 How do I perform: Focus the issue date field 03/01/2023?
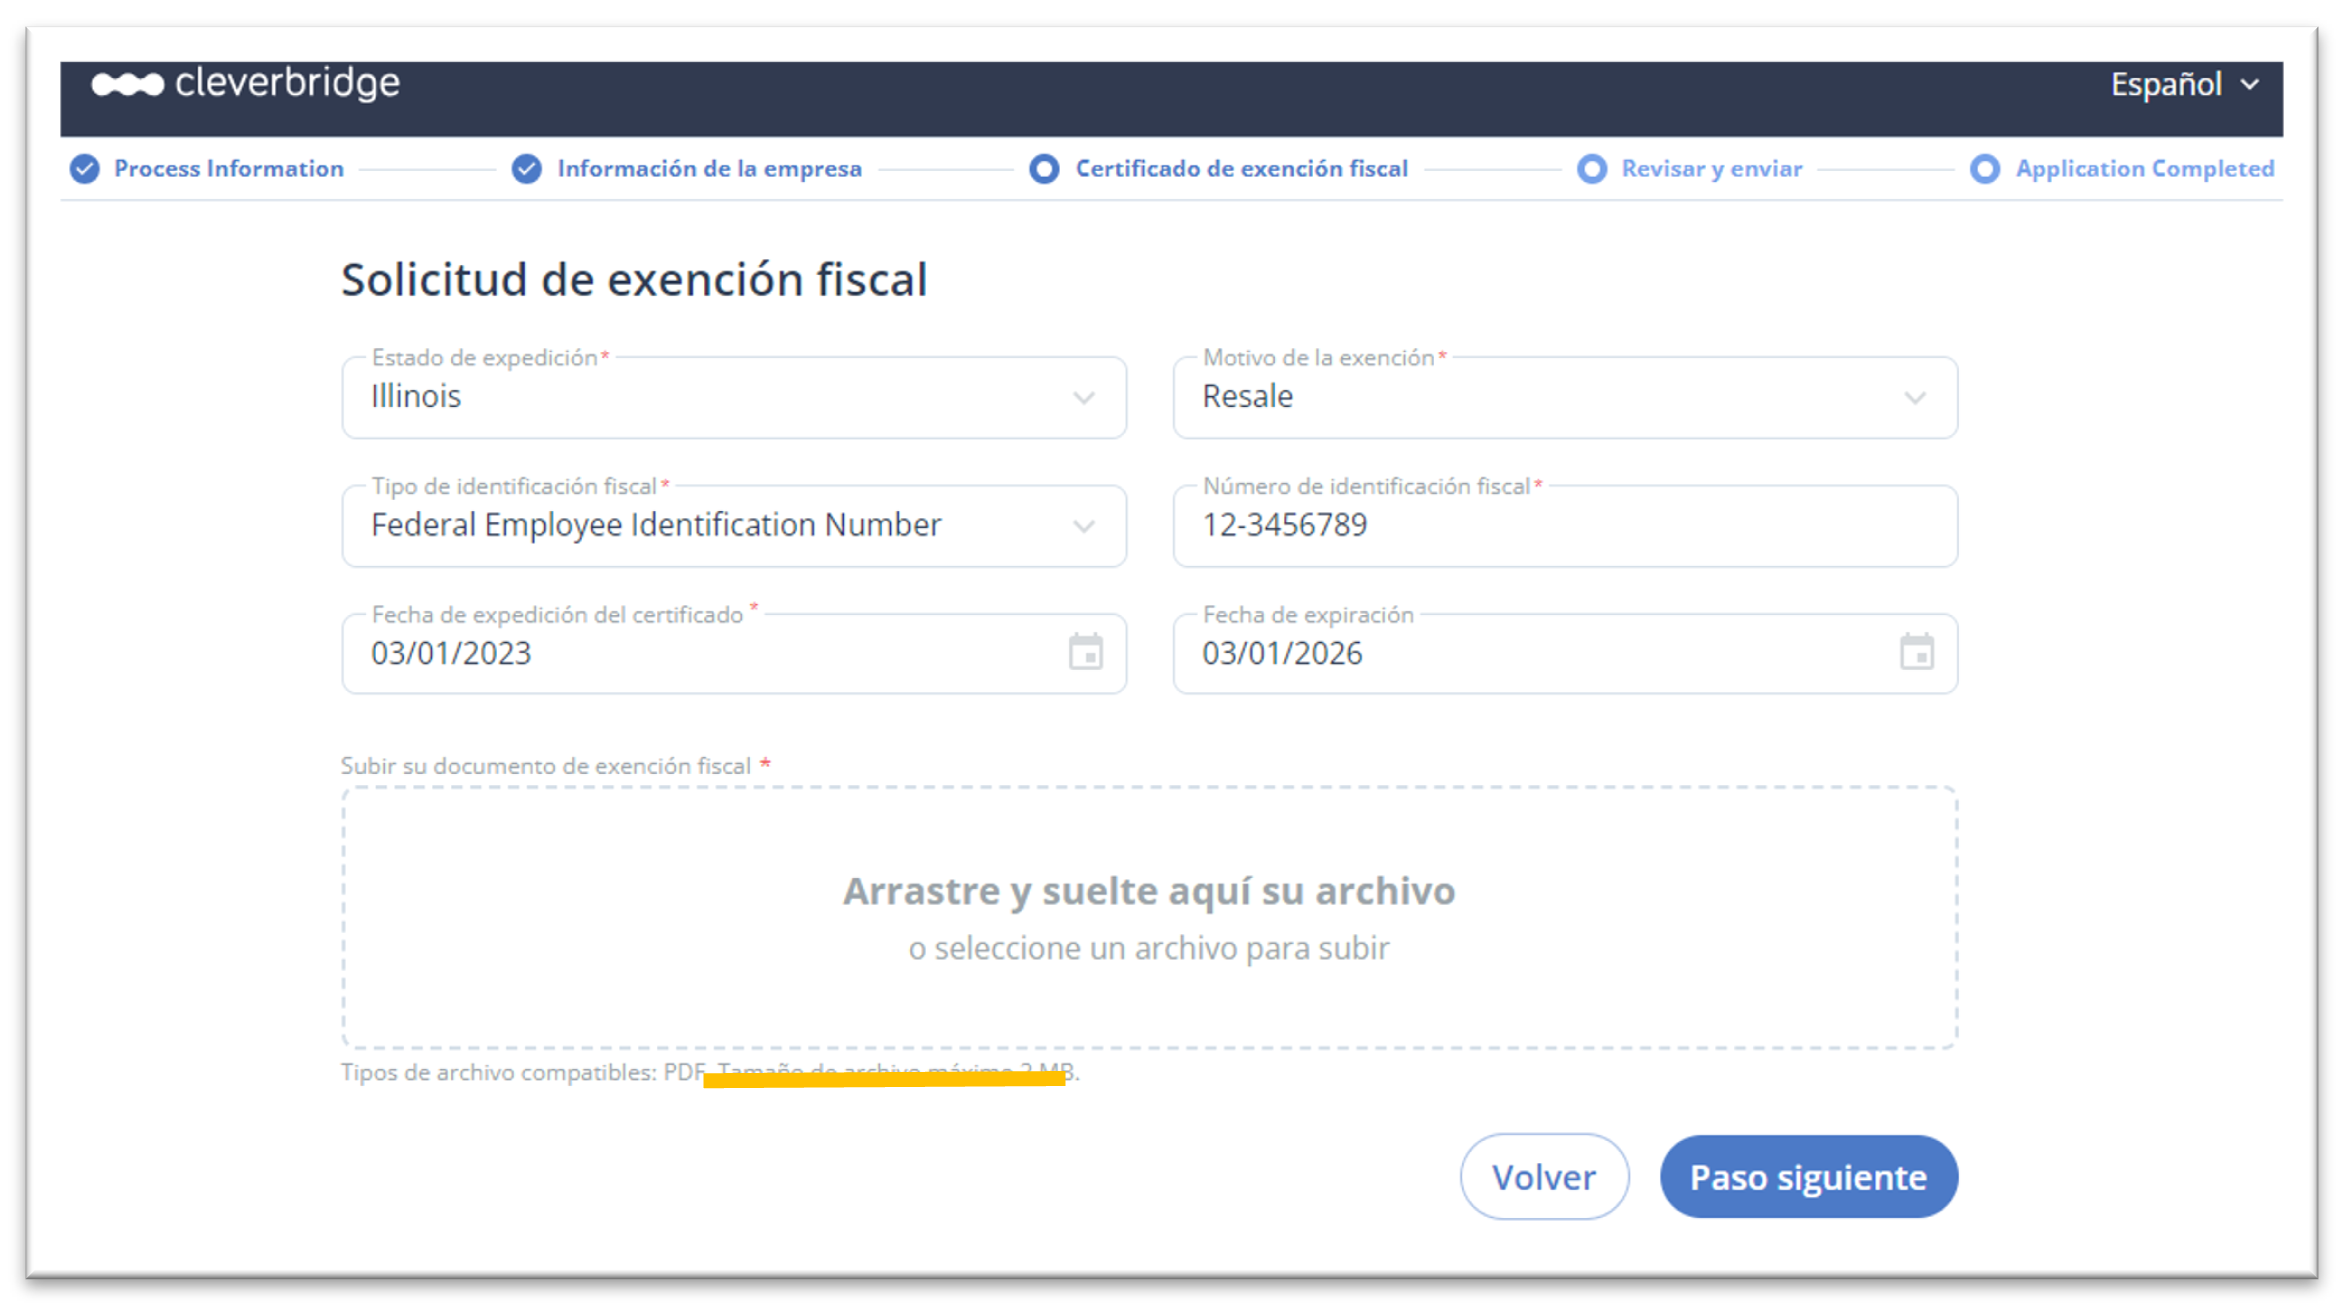tap(734, 653)
